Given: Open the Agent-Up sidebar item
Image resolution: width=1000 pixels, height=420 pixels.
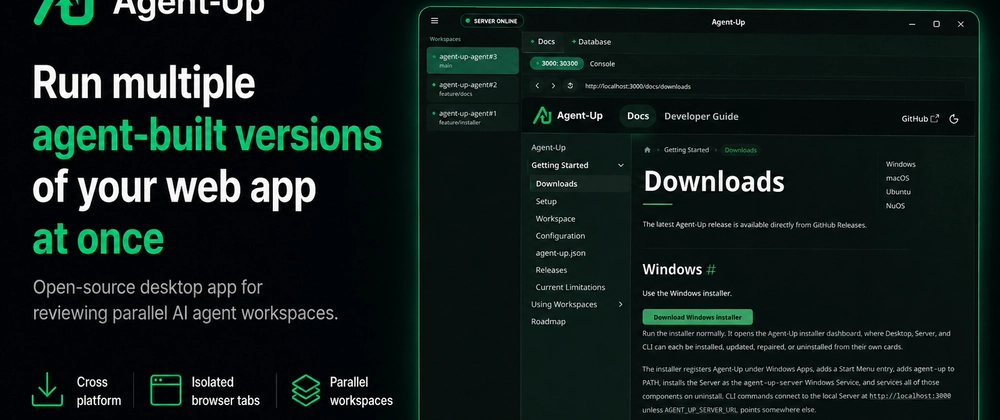Looking at the screenshot, I should (x=548, y=148).
